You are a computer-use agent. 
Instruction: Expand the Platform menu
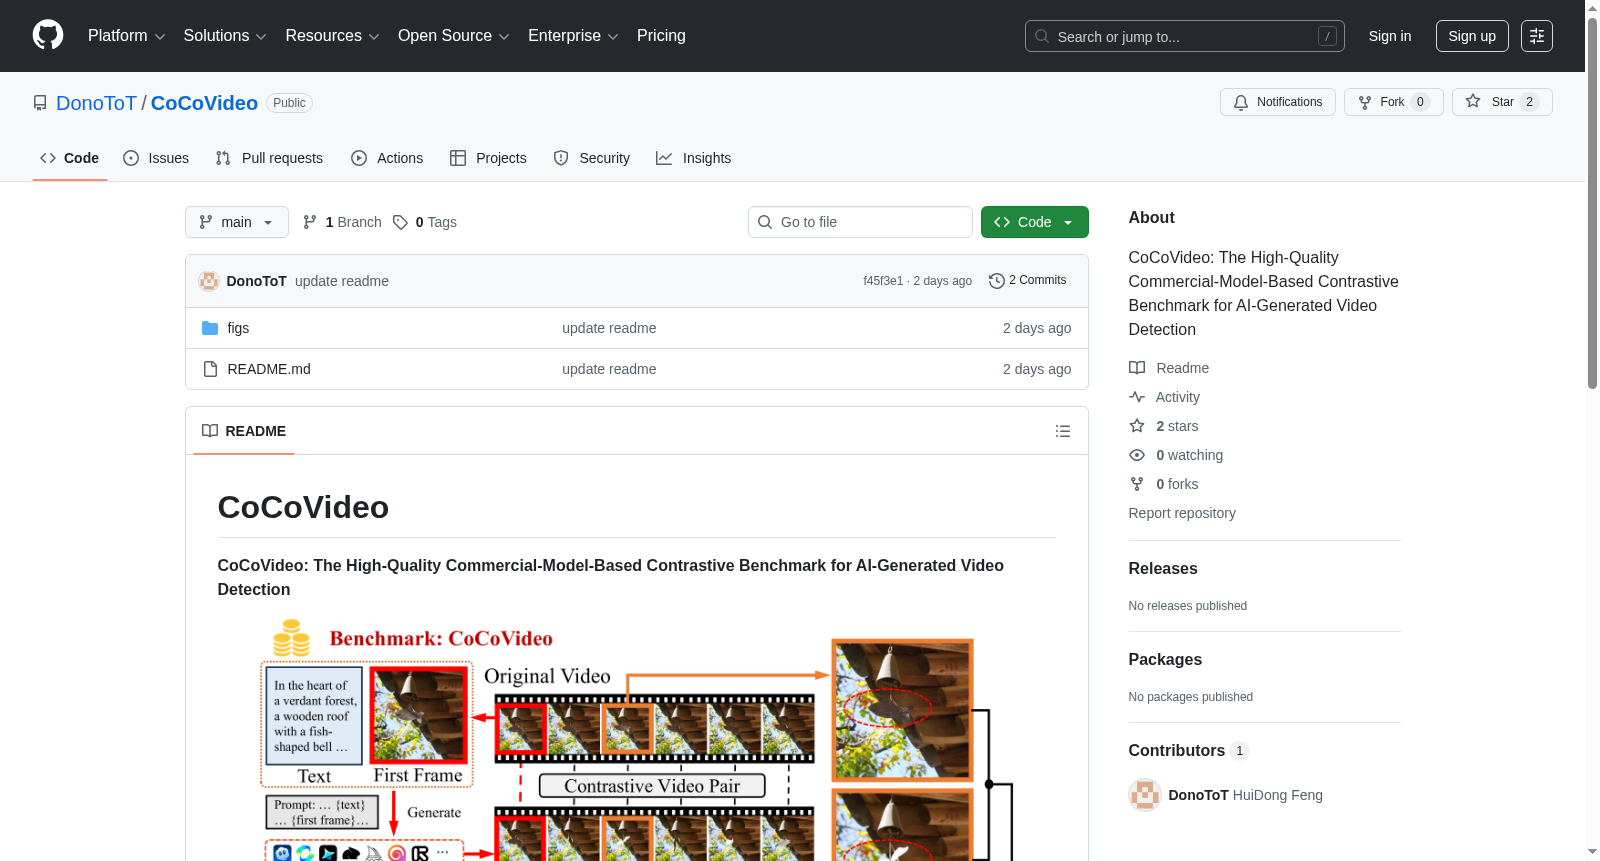(x=127, y=36)
